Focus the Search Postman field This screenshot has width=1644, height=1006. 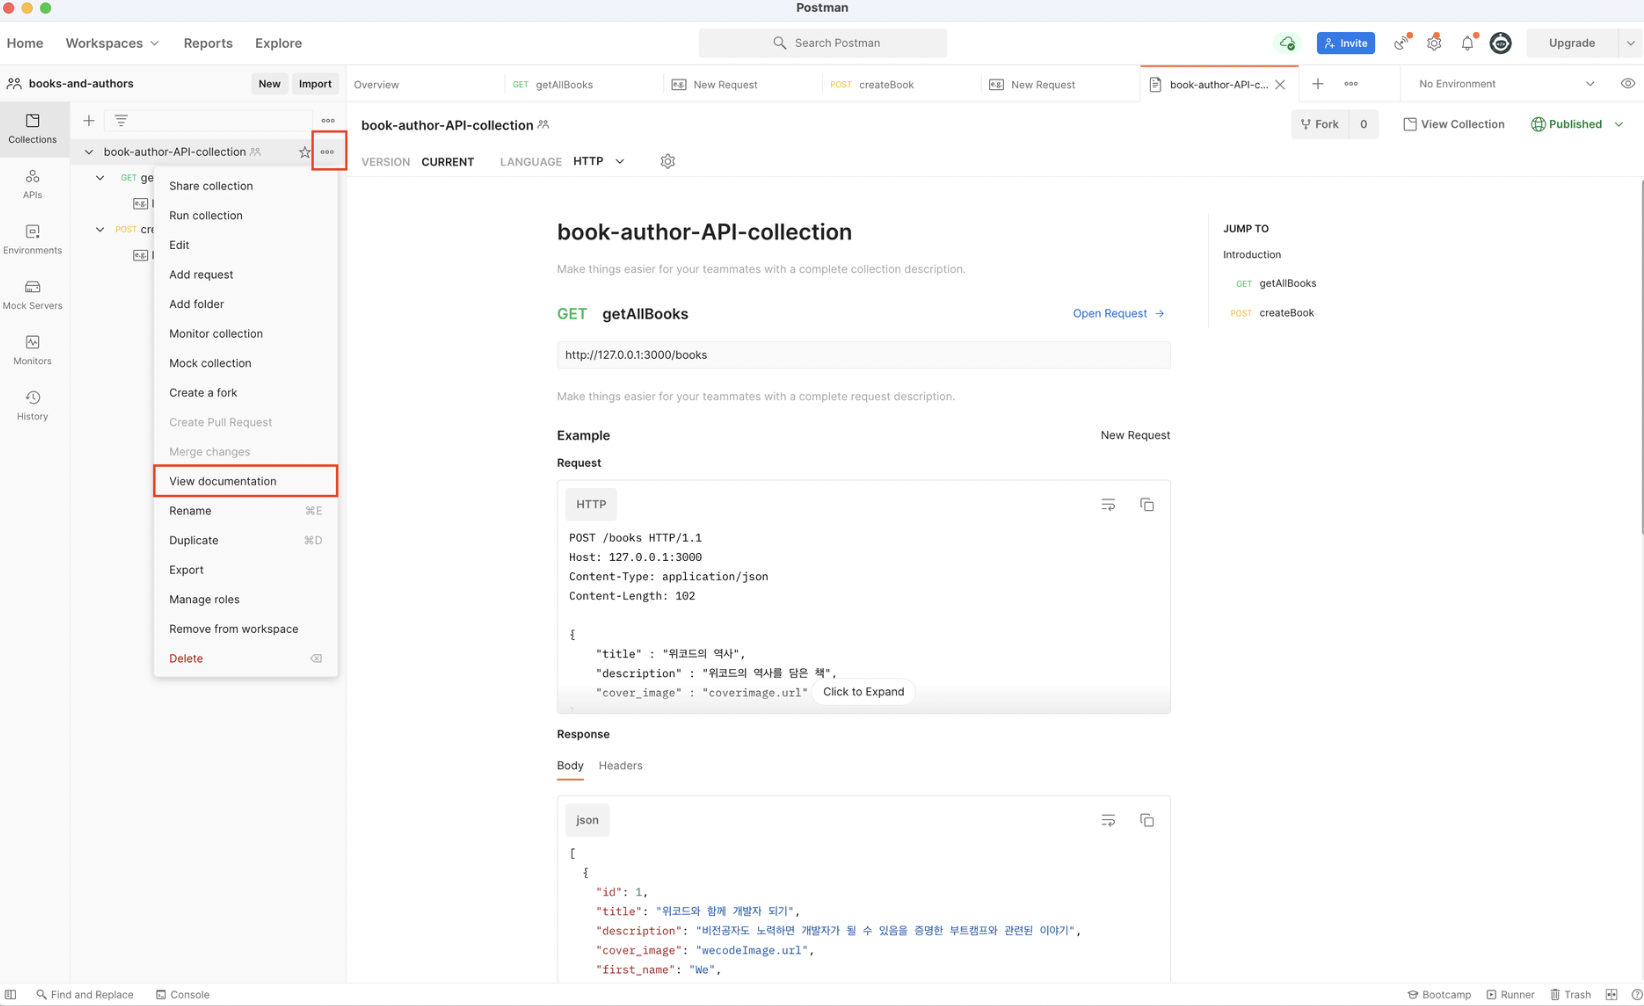[822, 43]
